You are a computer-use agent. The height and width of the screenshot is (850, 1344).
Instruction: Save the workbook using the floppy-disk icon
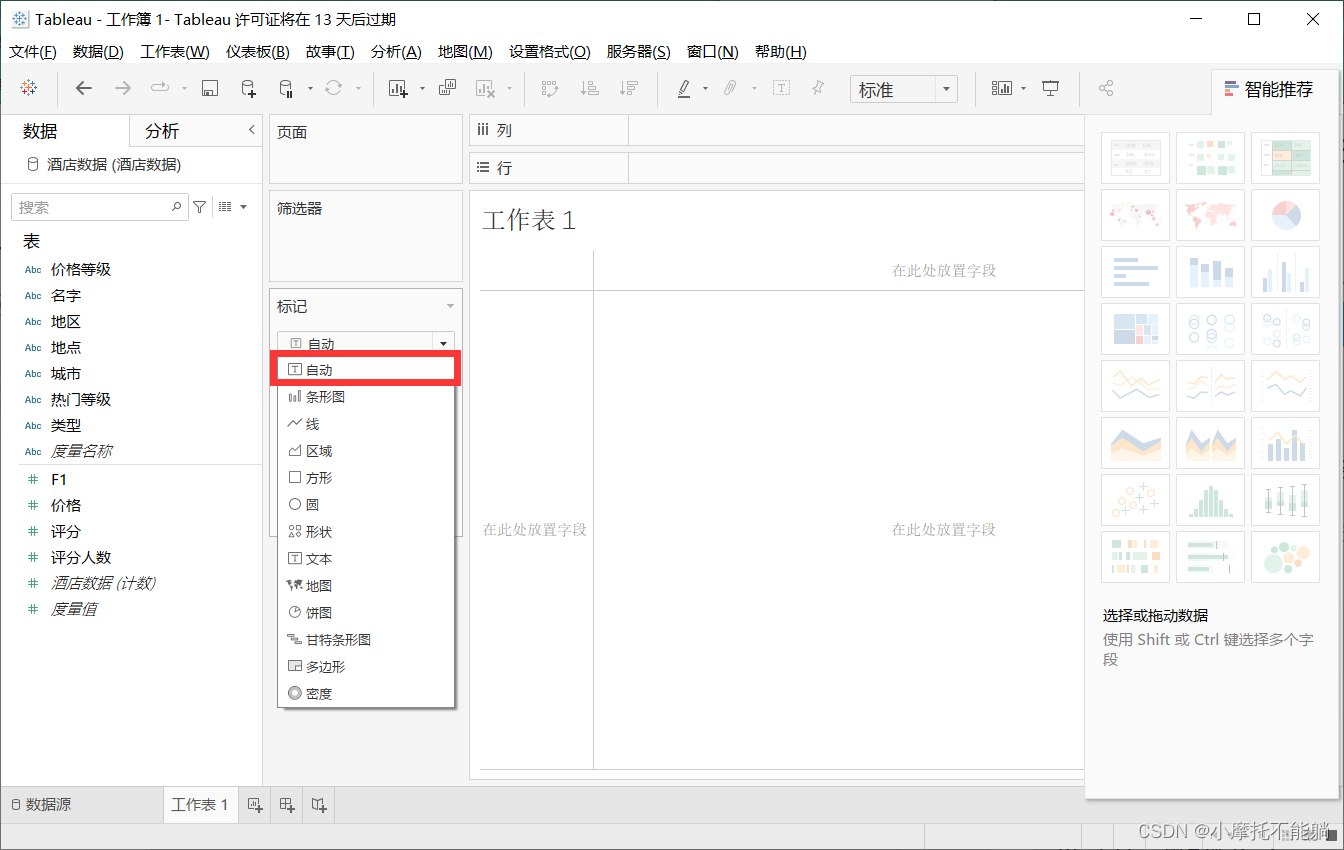click(x=210, y=89)
